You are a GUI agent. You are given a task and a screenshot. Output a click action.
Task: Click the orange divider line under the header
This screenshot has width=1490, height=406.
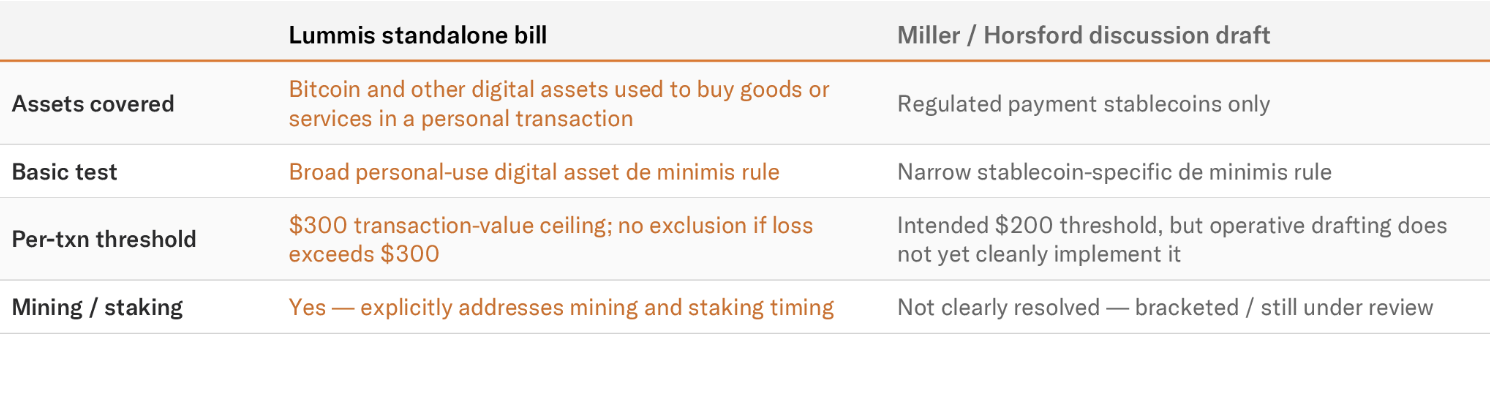[745, 61]
